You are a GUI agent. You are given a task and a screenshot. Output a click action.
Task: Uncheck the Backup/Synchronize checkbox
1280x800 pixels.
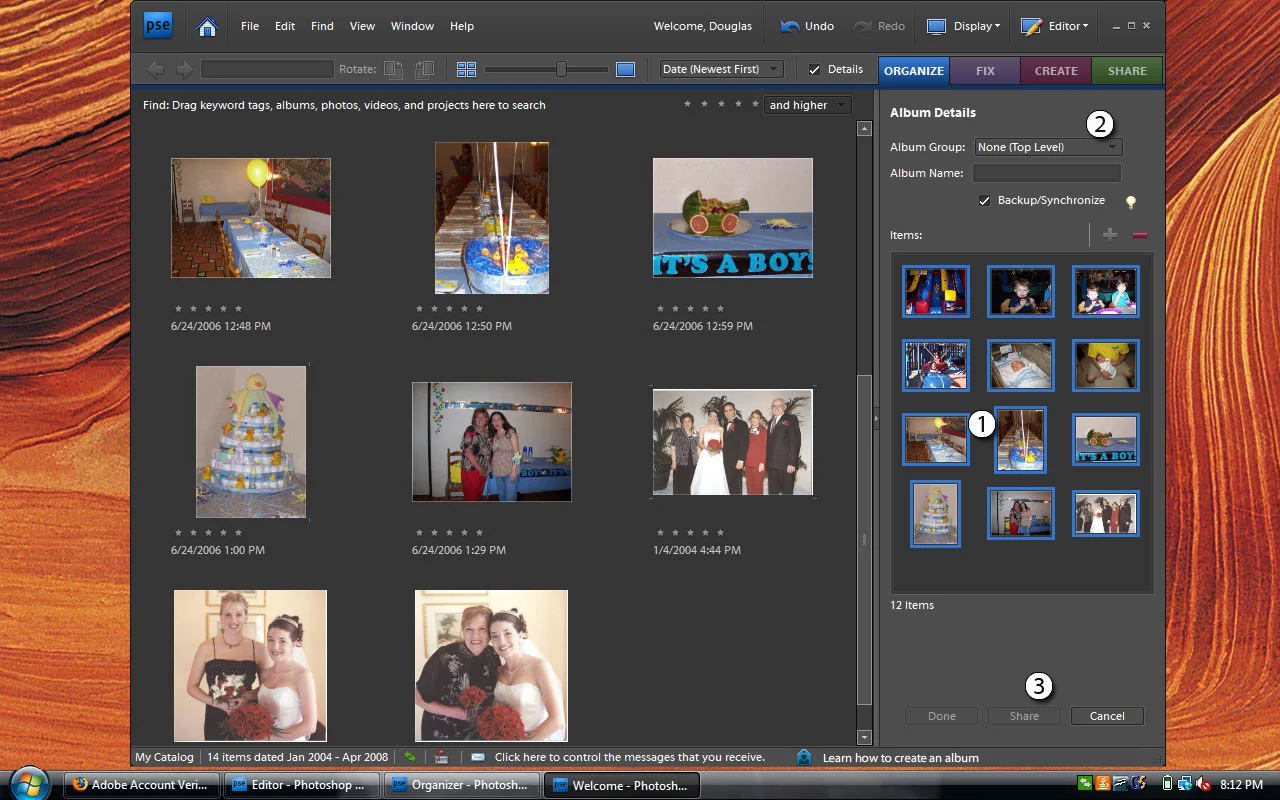point(985,200)
